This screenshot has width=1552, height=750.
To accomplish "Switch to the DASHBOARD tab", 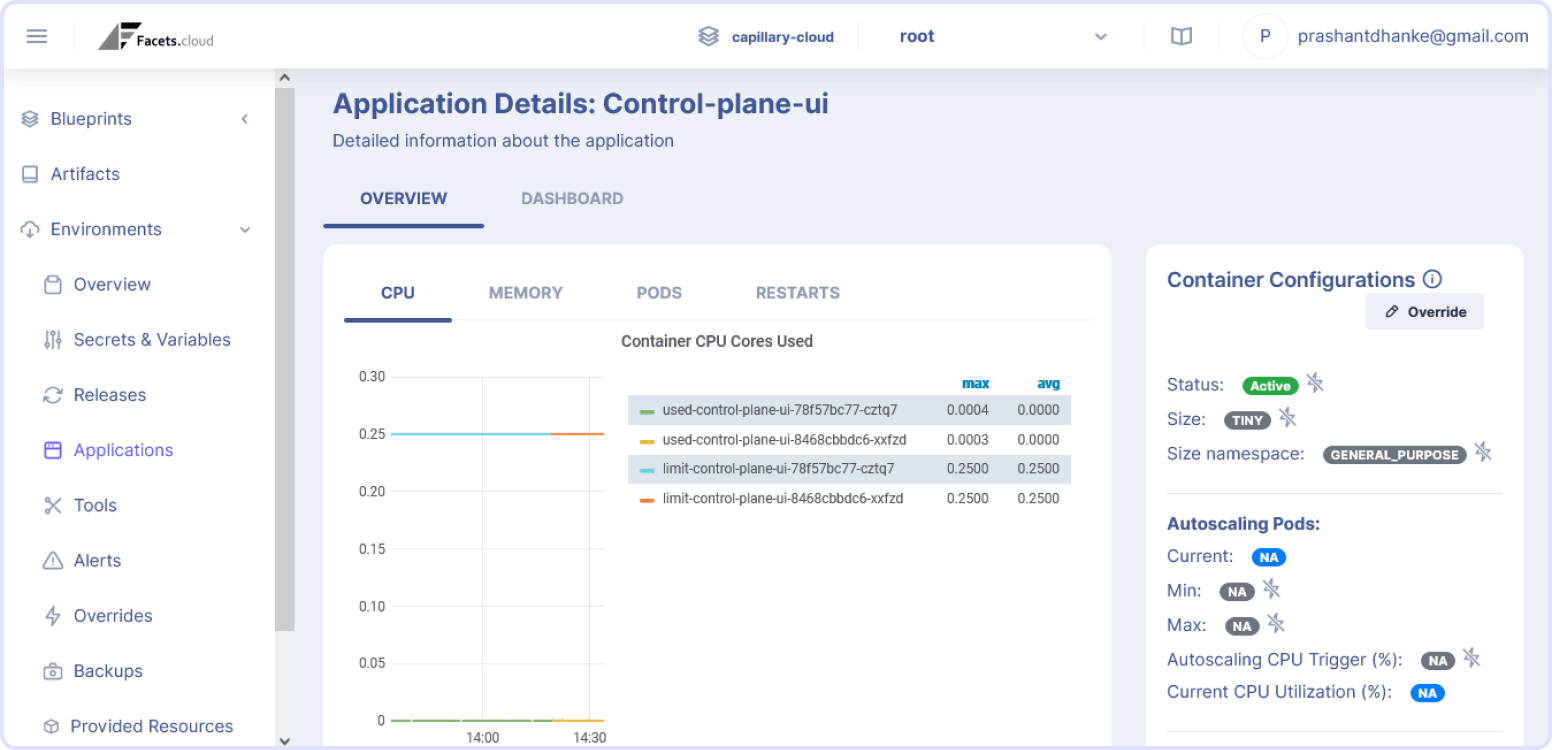I will pyautogui.click(x=572, y=199).
